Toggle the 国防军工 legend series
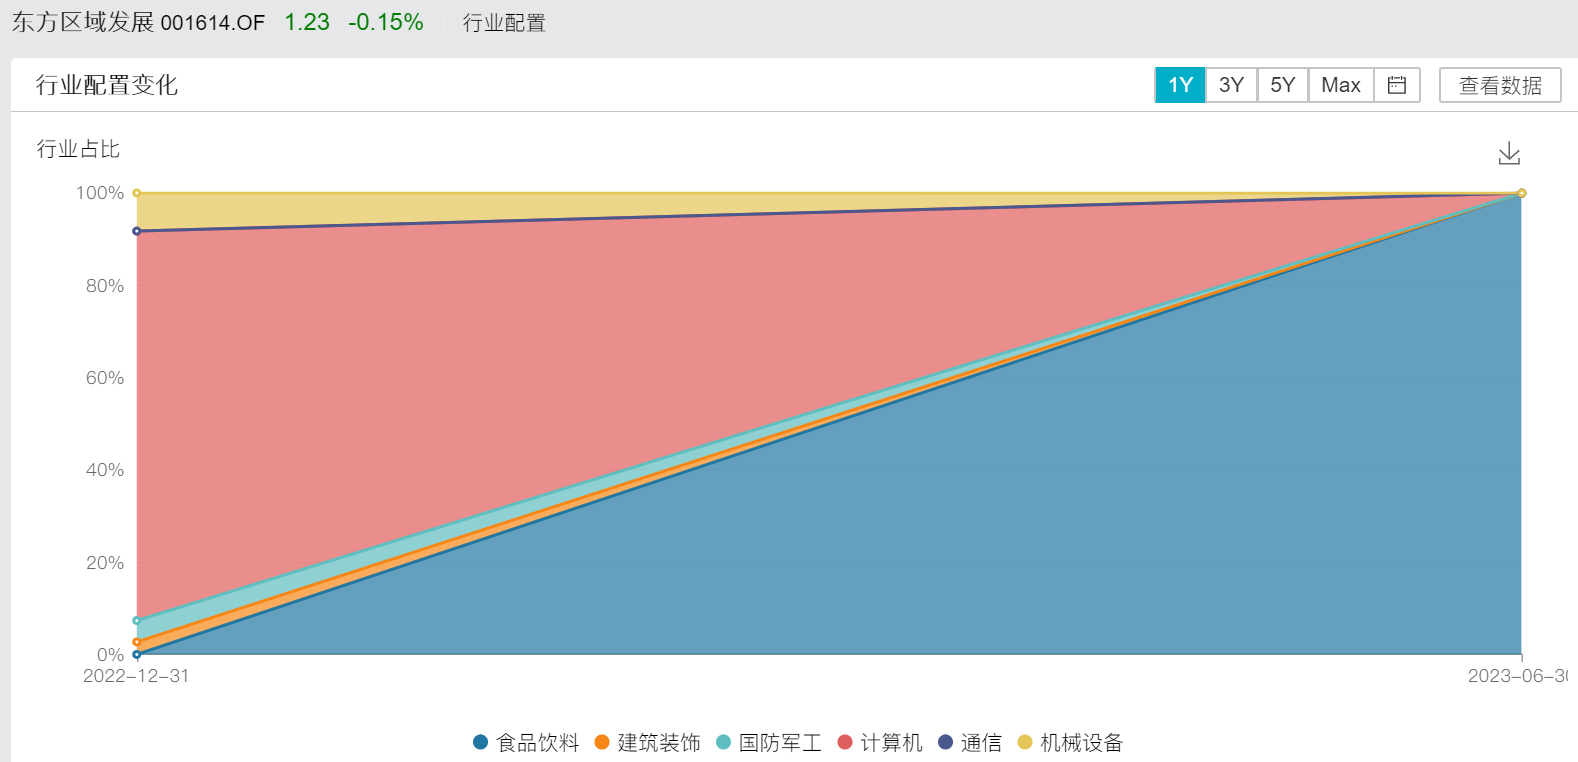This screenshot has width=1578, height=762. (769, 742)
